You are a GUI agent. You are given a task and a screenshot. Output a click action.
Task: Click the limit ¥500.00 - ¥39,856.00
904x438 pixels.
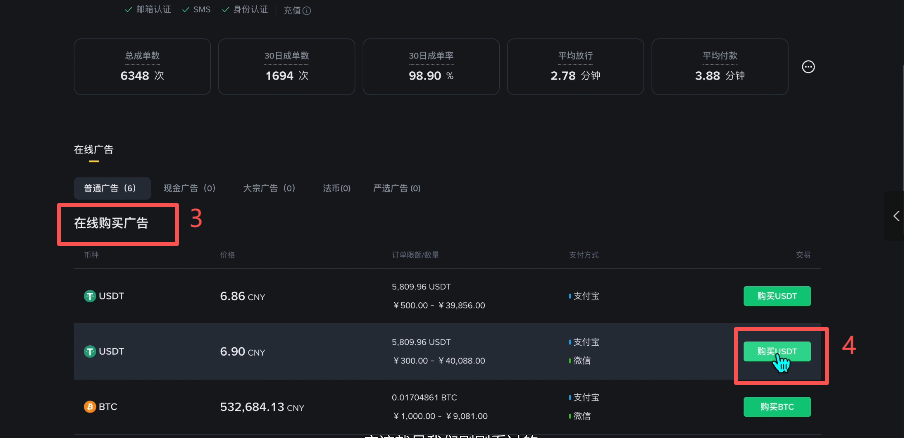[439, 305]
